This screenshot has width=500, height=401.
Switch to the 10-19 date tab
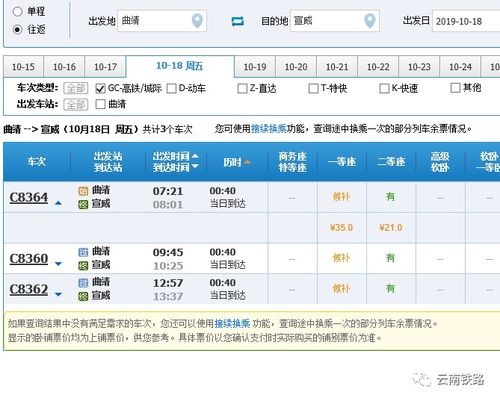(255, 67)
